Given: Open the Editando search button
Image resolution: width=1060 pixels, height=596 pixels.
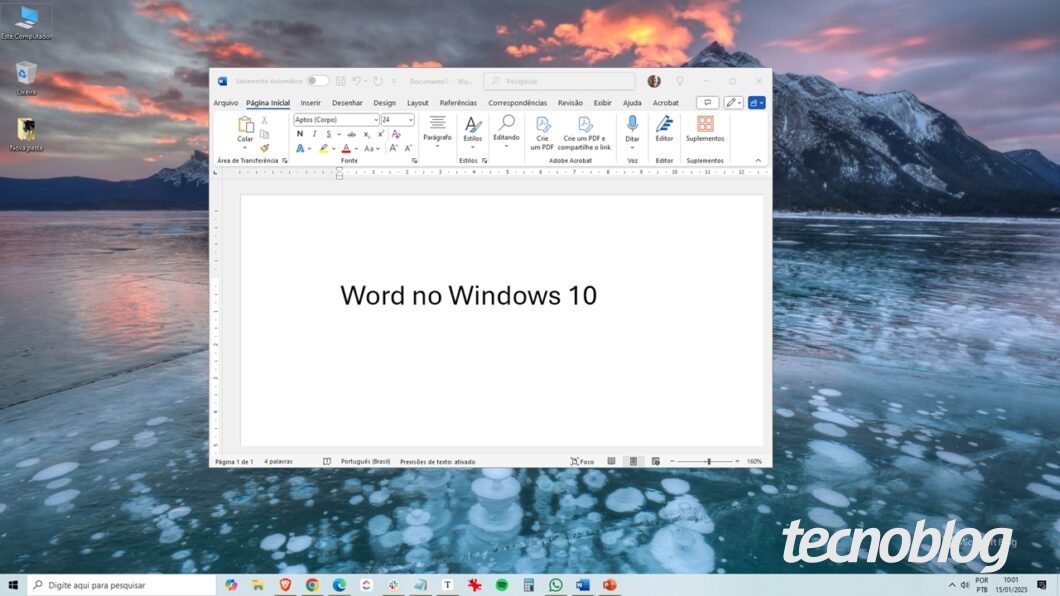Looking at the screenshot, I should 506,131.
